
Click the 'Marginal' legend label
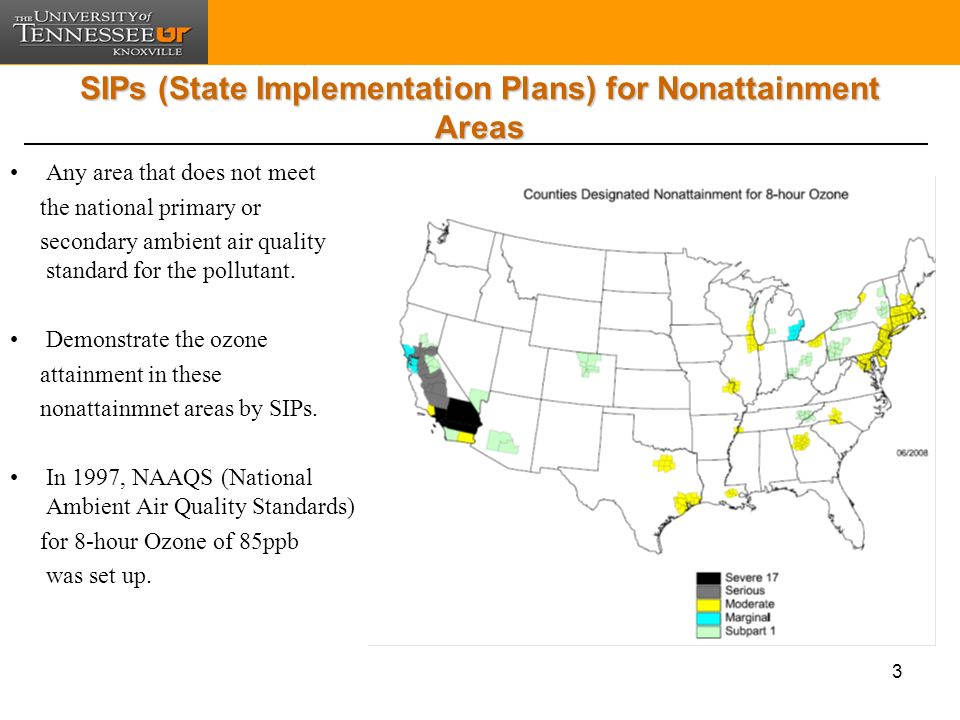tap(748, 617)
